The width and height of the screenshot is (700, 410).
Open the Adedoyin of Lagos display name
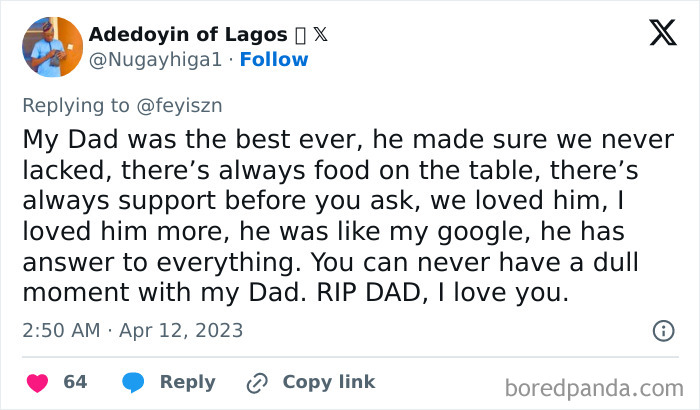coord(186,34)
